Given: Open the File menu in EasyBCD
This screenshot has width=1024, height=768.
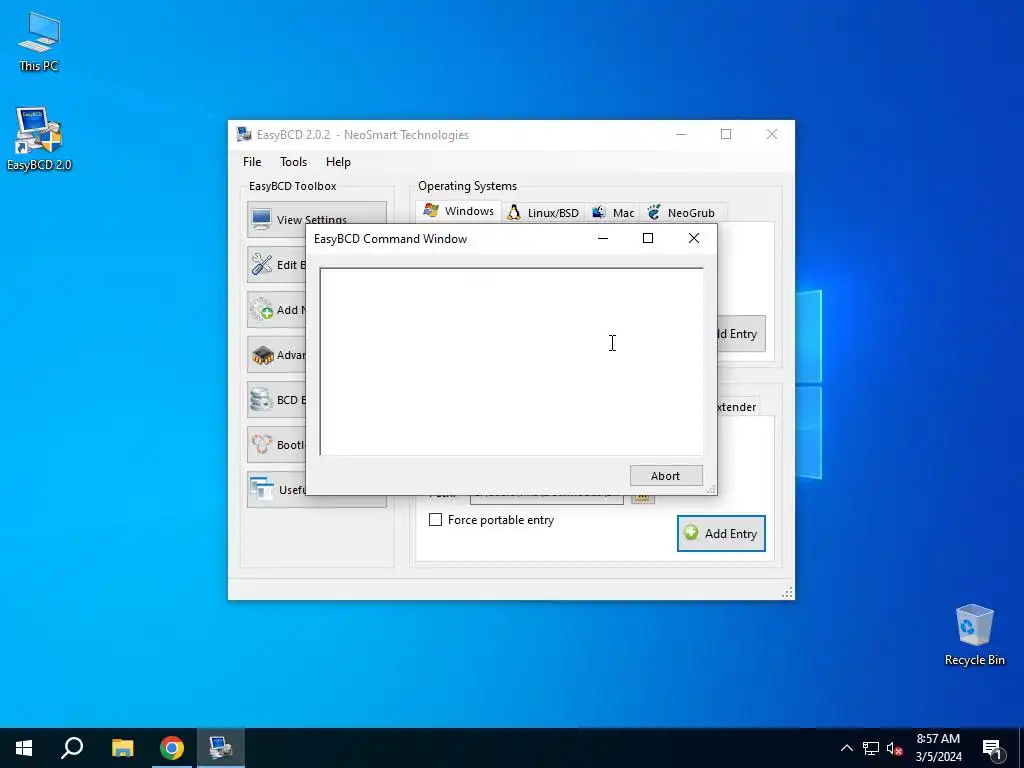Looking at the screenshot, I should tap(251, 162).
